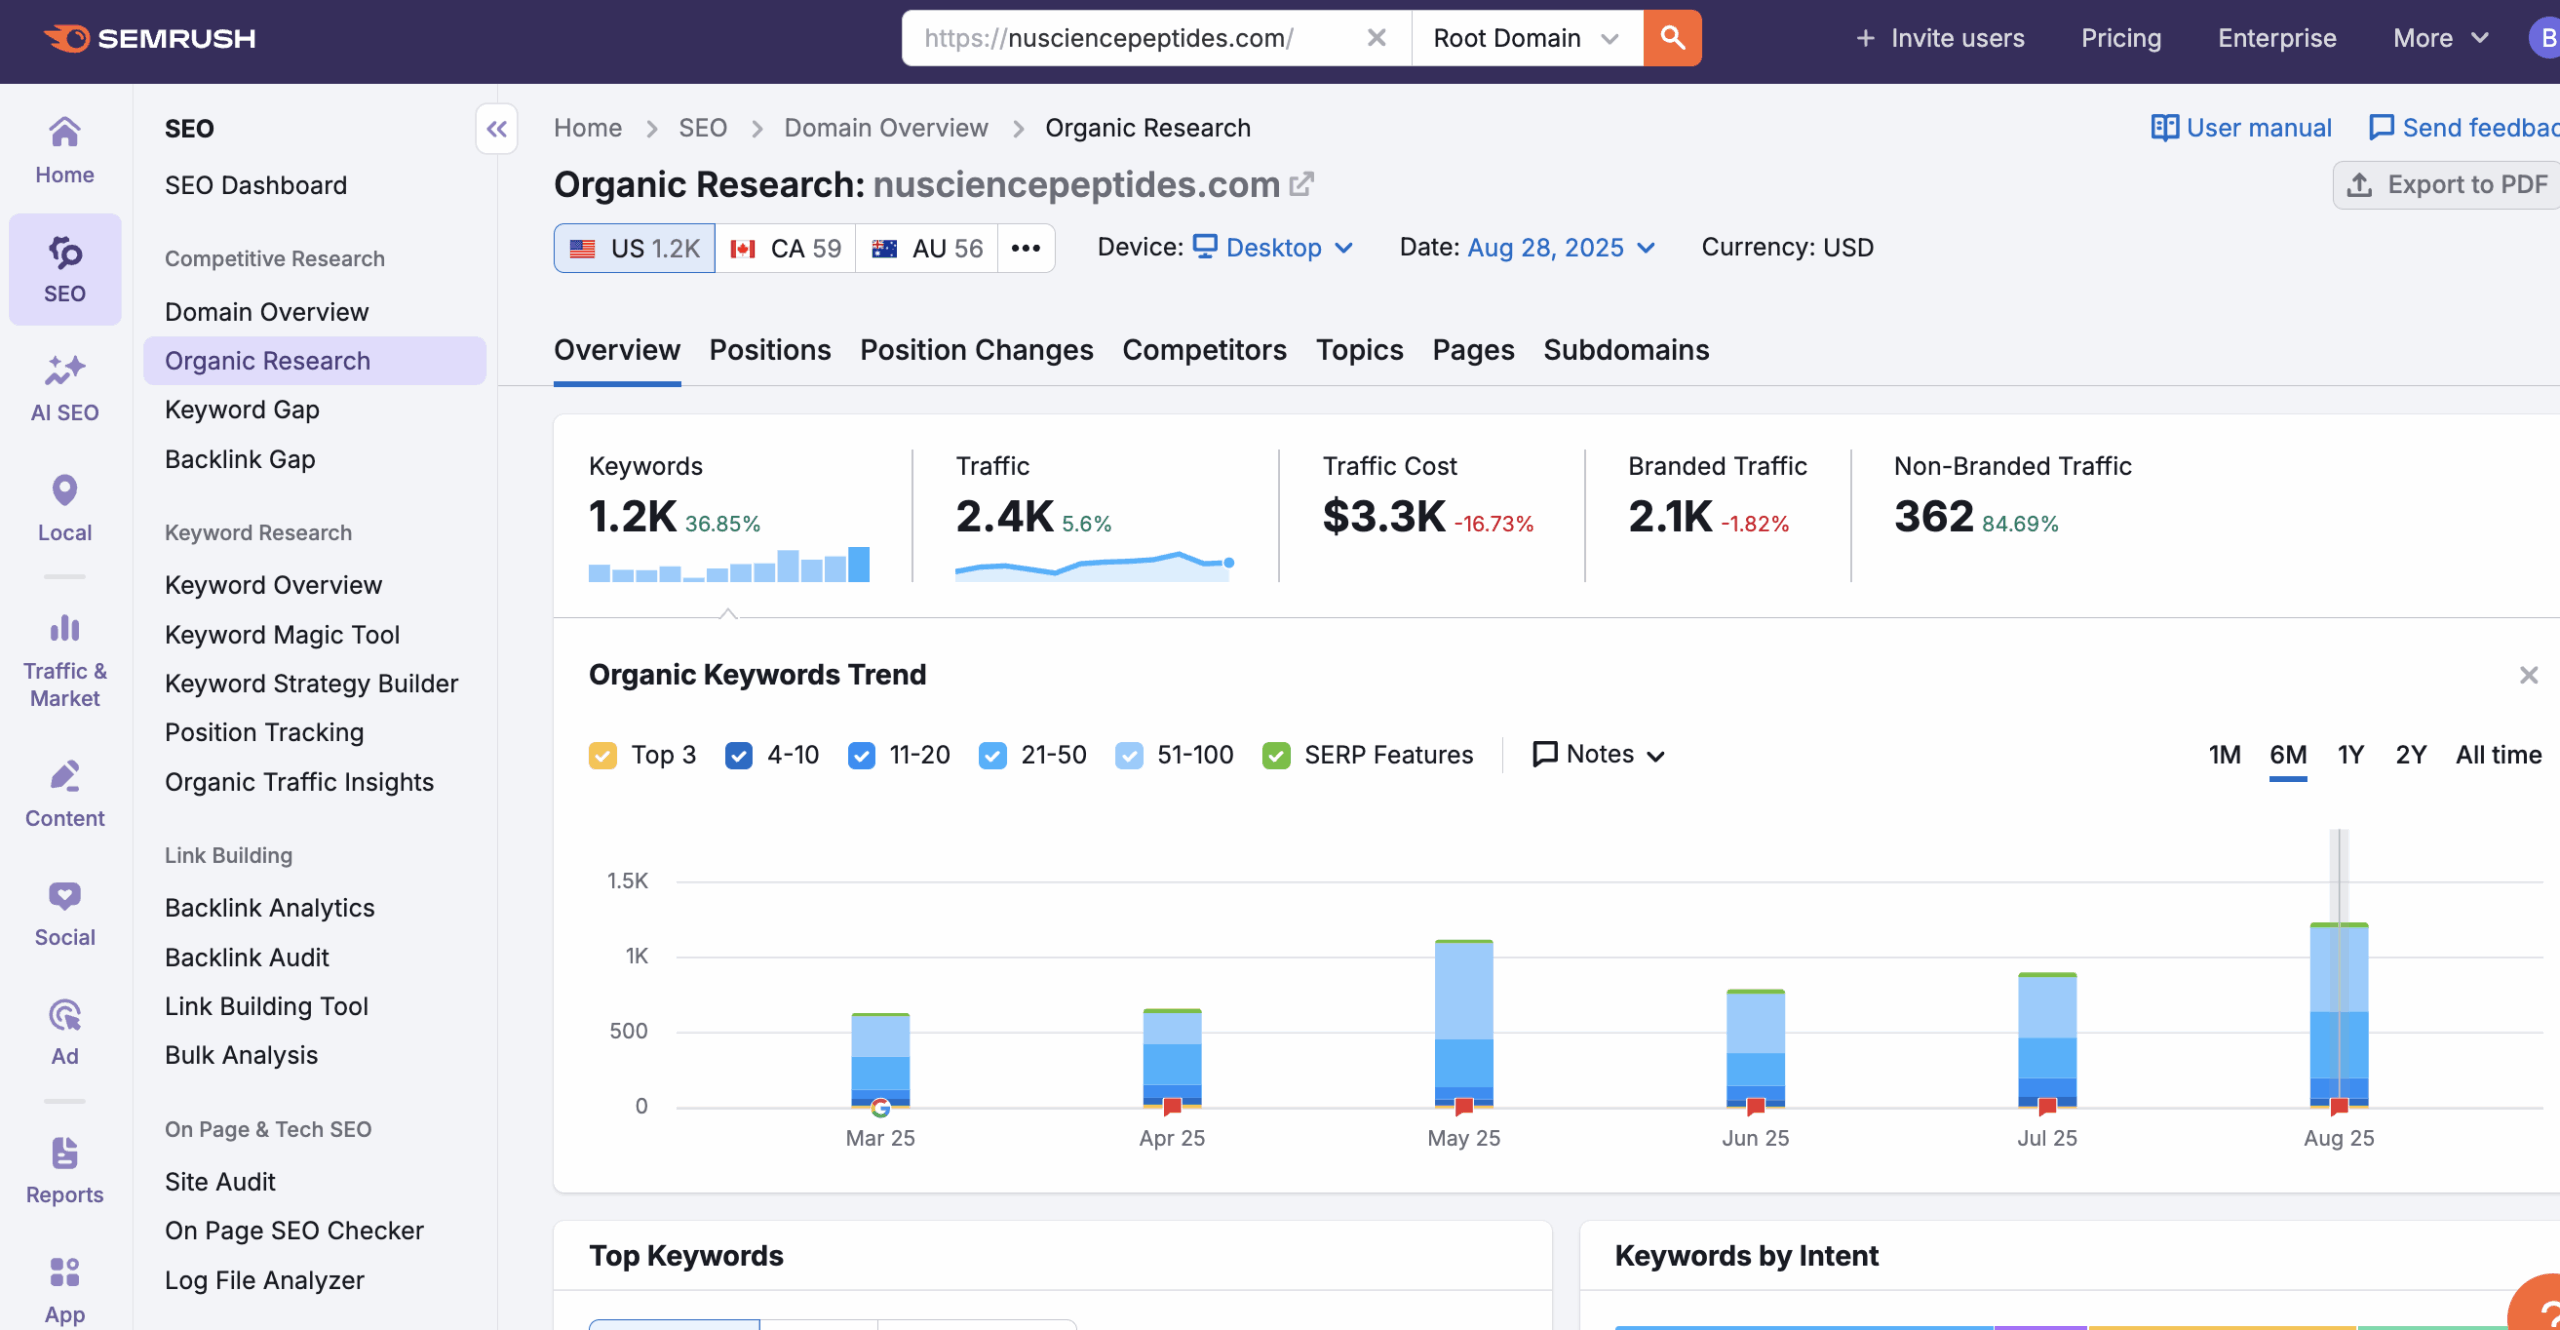Open the Content sidebar icon
2560x1330 pixels.
pos(65,794)
